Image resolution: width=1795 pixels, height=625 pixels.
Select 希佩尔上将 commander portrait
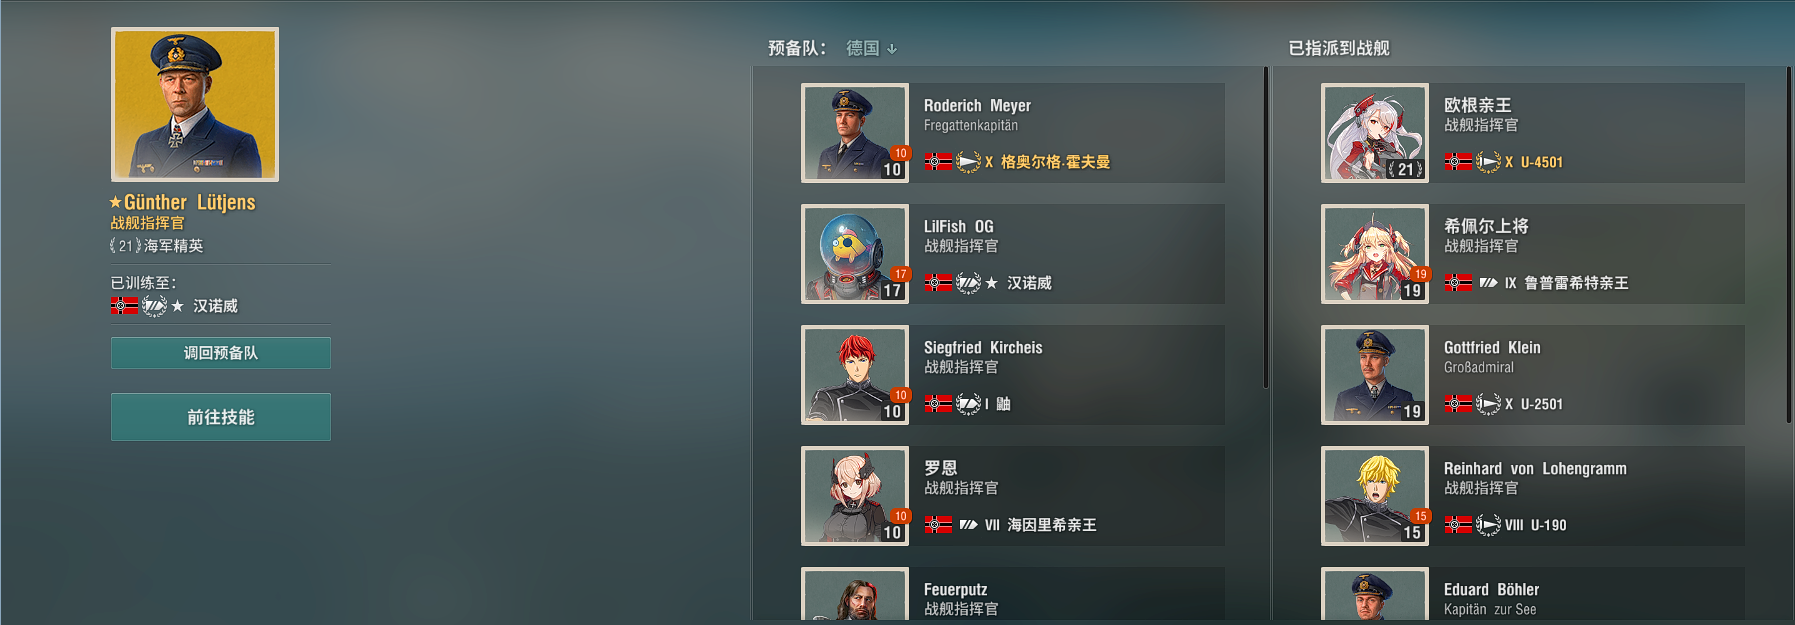(x=1375, y=254)
